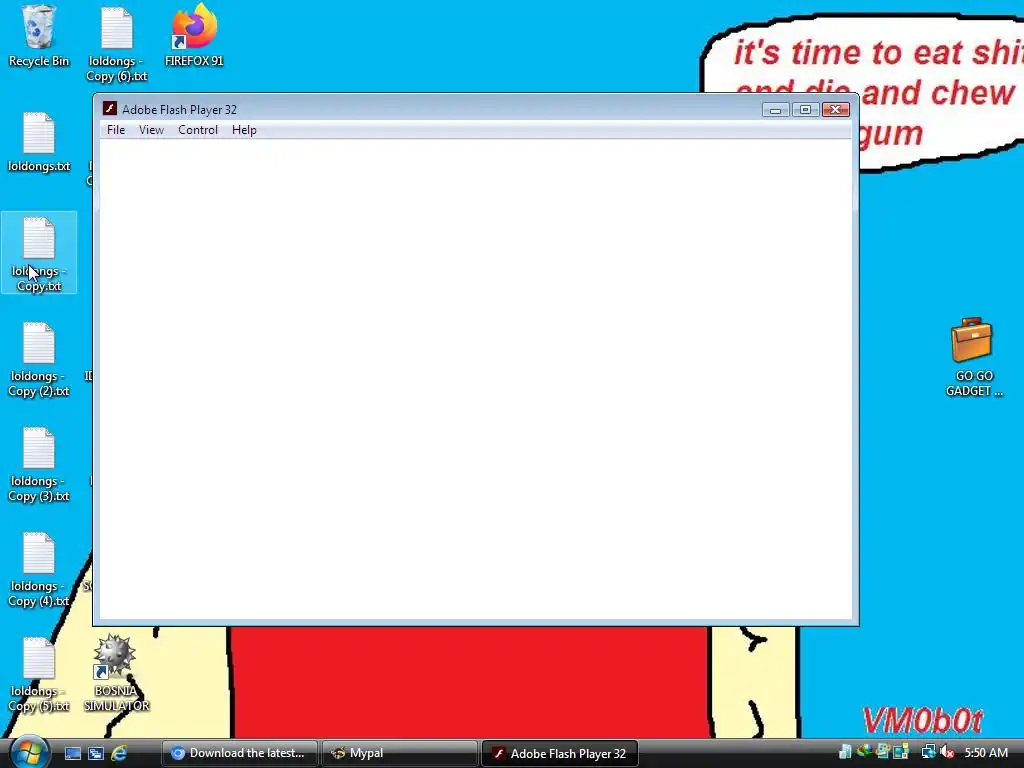Click the green arrow tray icon
This screenshot has width=1024, height=768.
coord(865,752)
